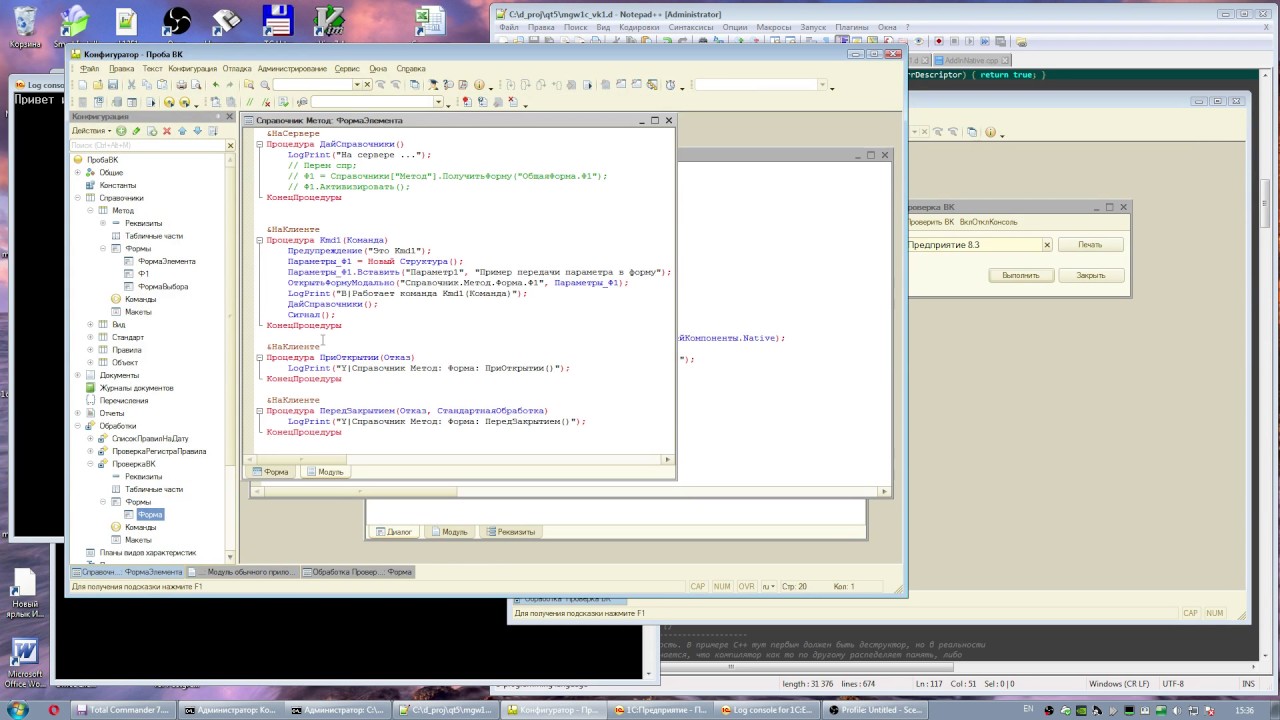Image resolution: width=1280 pixels, height=720 pixels.
Task: Click the Предприятие 8.3 input field
Action: click(974, 245)
